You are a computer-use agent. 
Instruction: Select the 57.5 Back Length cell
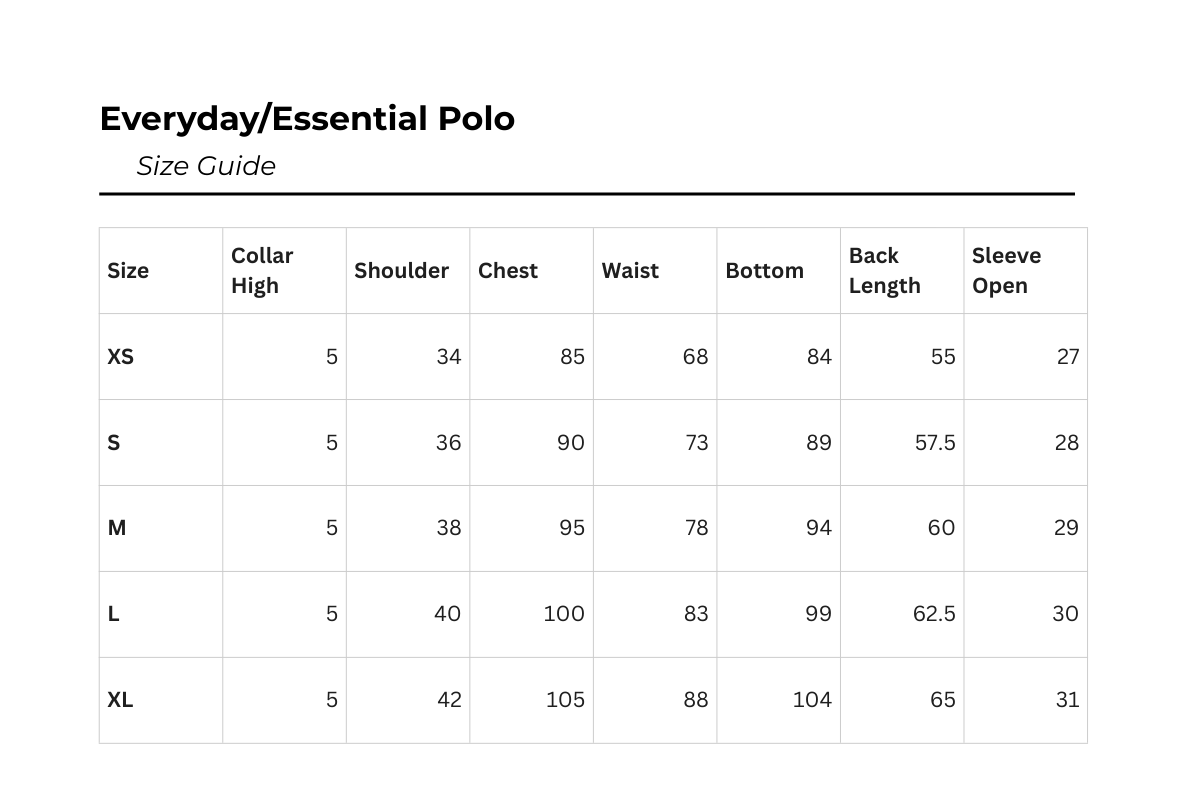[935, 442]
